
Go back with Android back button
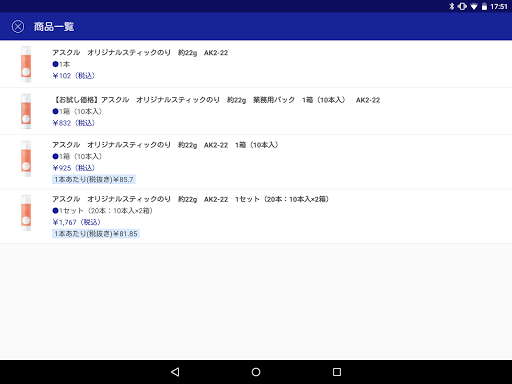pyautogui.click(x=175, y=372)
